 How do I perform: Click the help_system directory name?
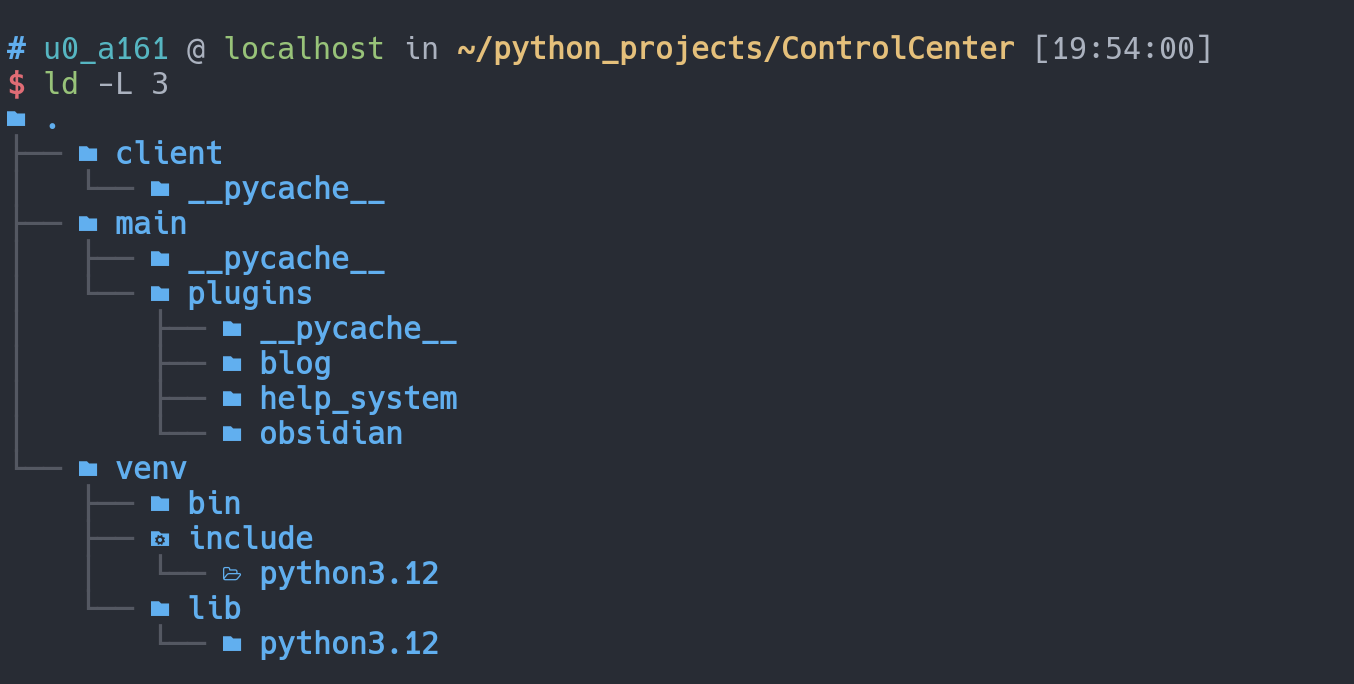(x=358, y=398)
